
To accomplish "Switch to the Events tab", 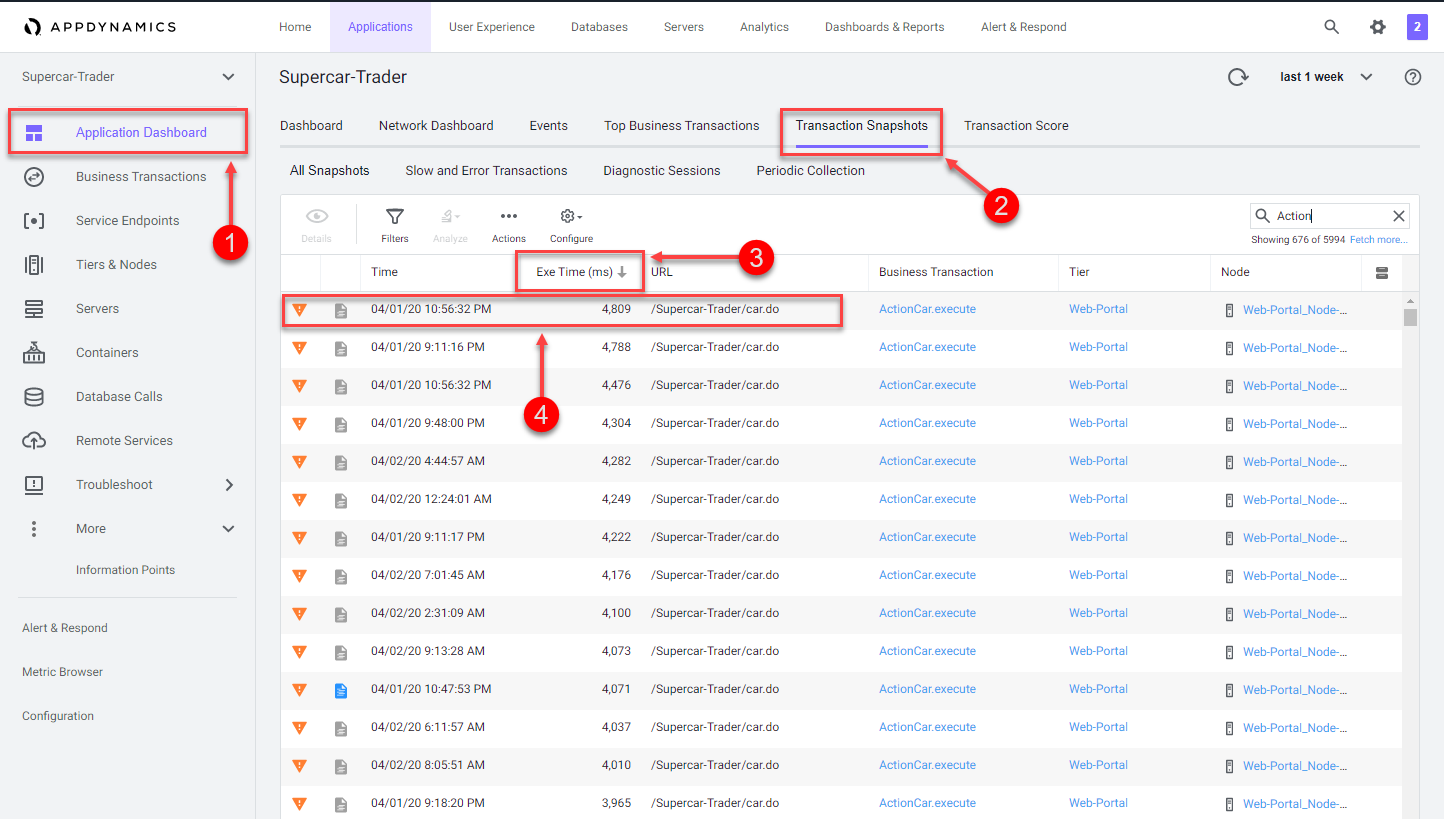I will click(x=549, y=126).
